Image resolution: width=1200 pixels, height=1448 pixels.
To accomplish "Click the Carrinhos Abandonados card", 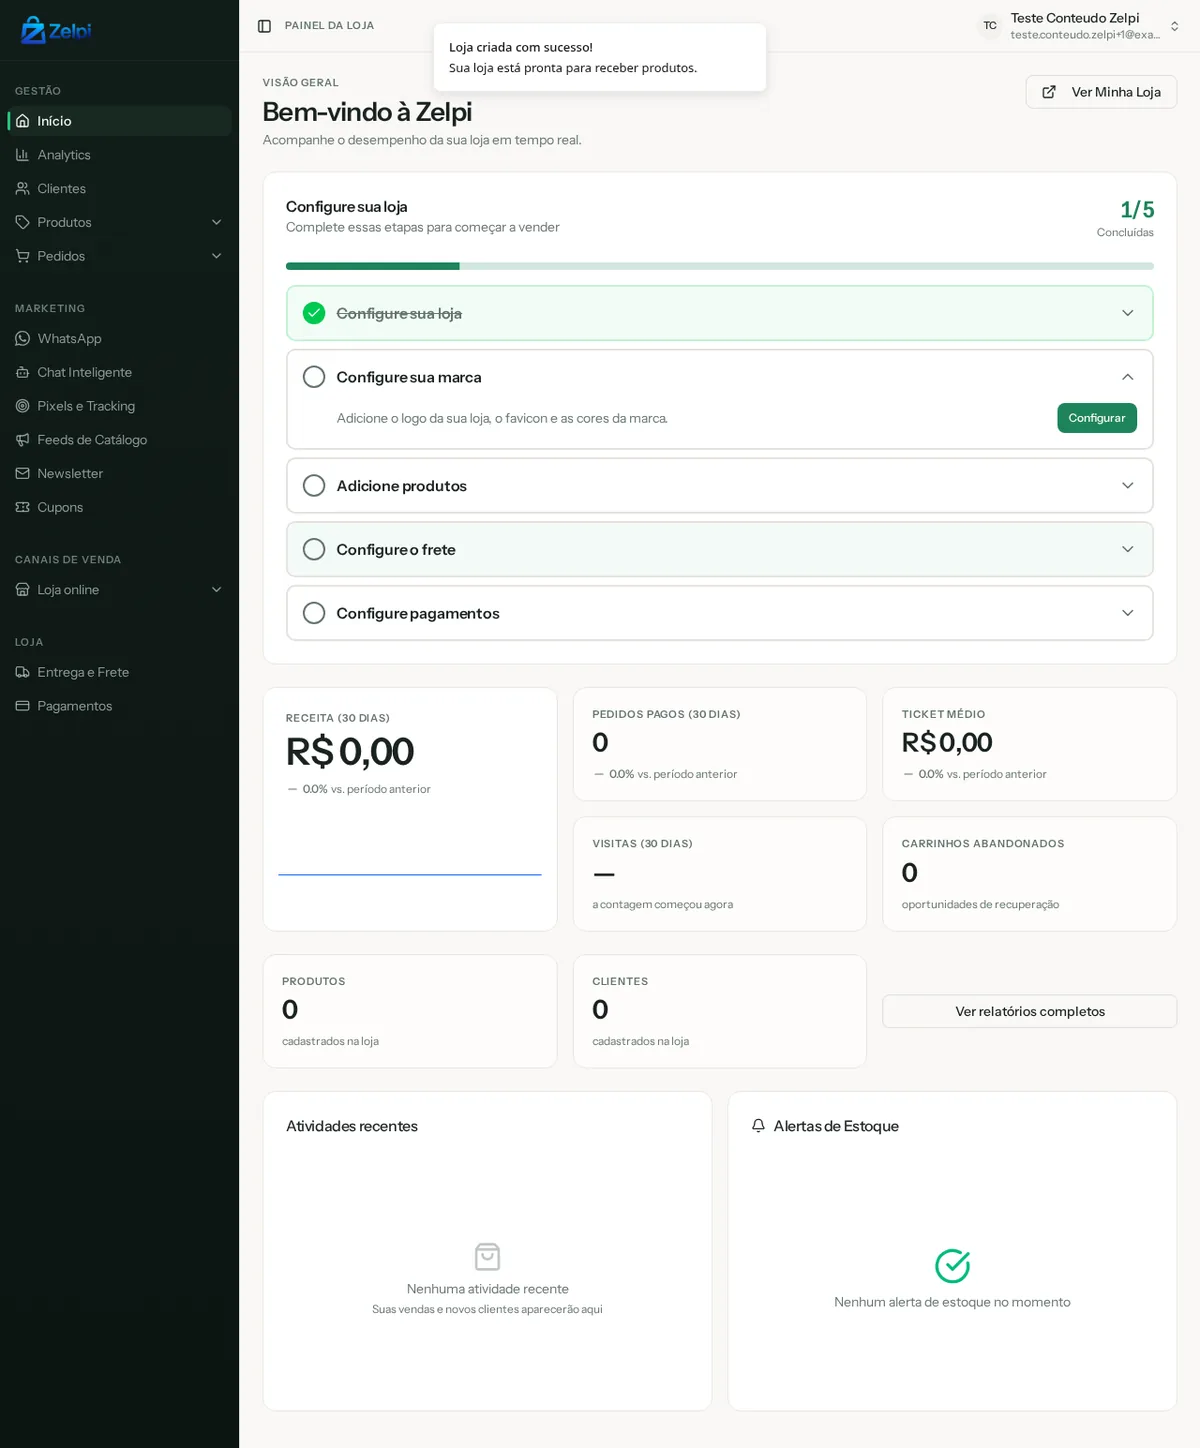I will point(1030,874).
